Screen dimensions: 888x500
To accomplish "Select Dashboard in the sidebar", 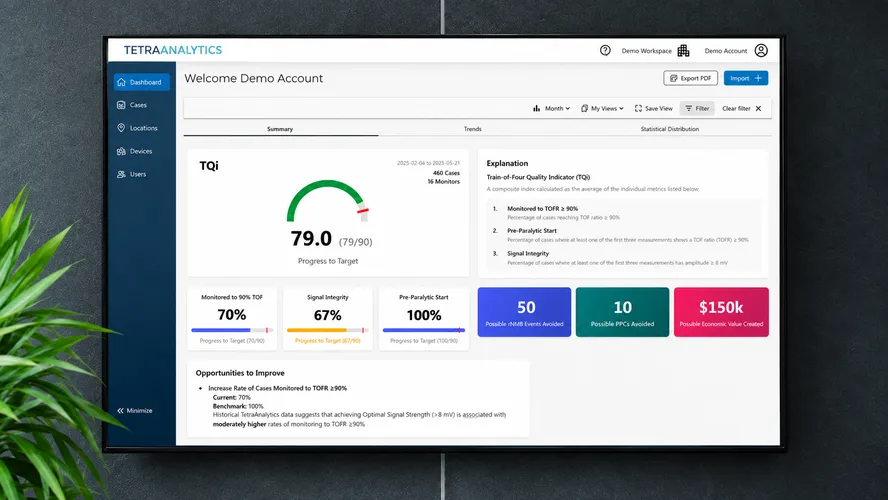I will coord(142,82).
